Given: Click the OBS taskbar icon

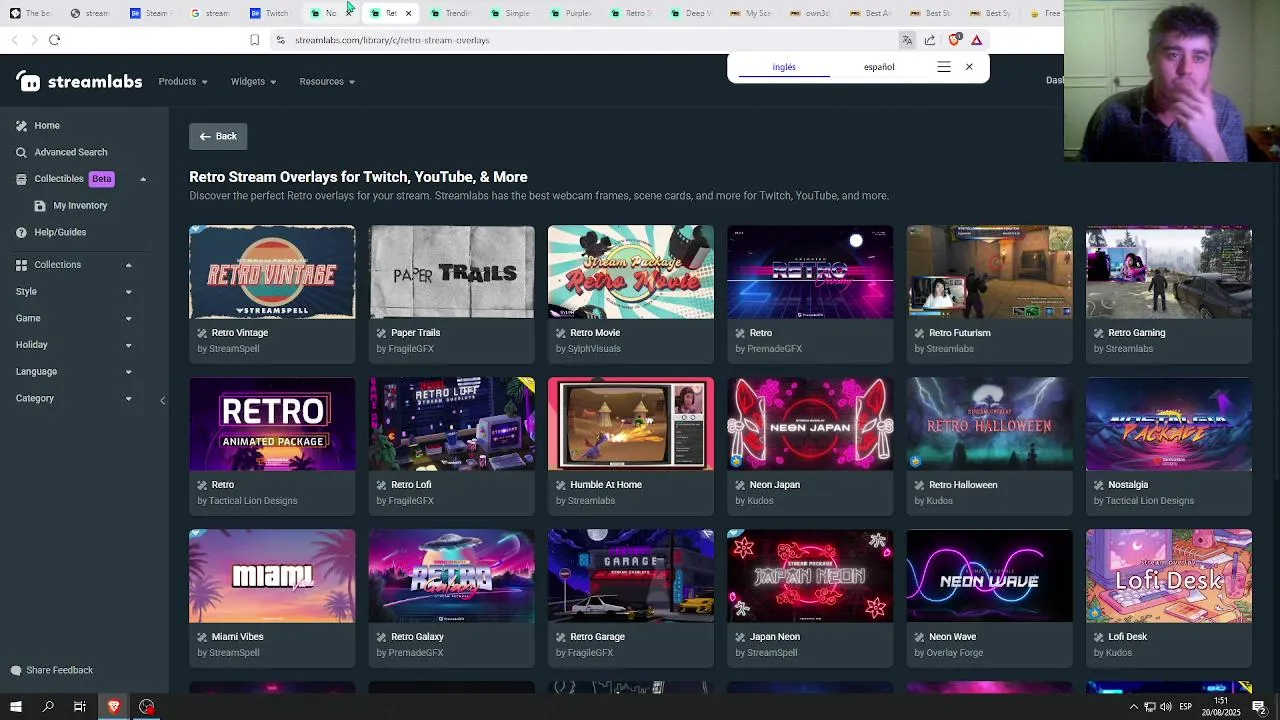Looking at the screenshot, I should click(x=147, y=707).
